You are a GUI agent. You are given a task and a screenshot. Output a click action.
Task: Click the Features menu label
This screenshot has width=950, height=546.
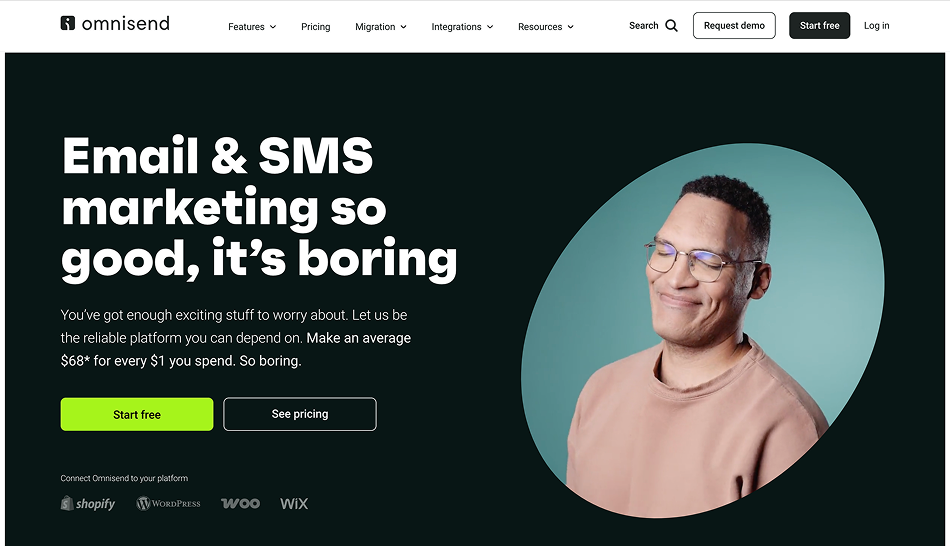click(246, 27)
